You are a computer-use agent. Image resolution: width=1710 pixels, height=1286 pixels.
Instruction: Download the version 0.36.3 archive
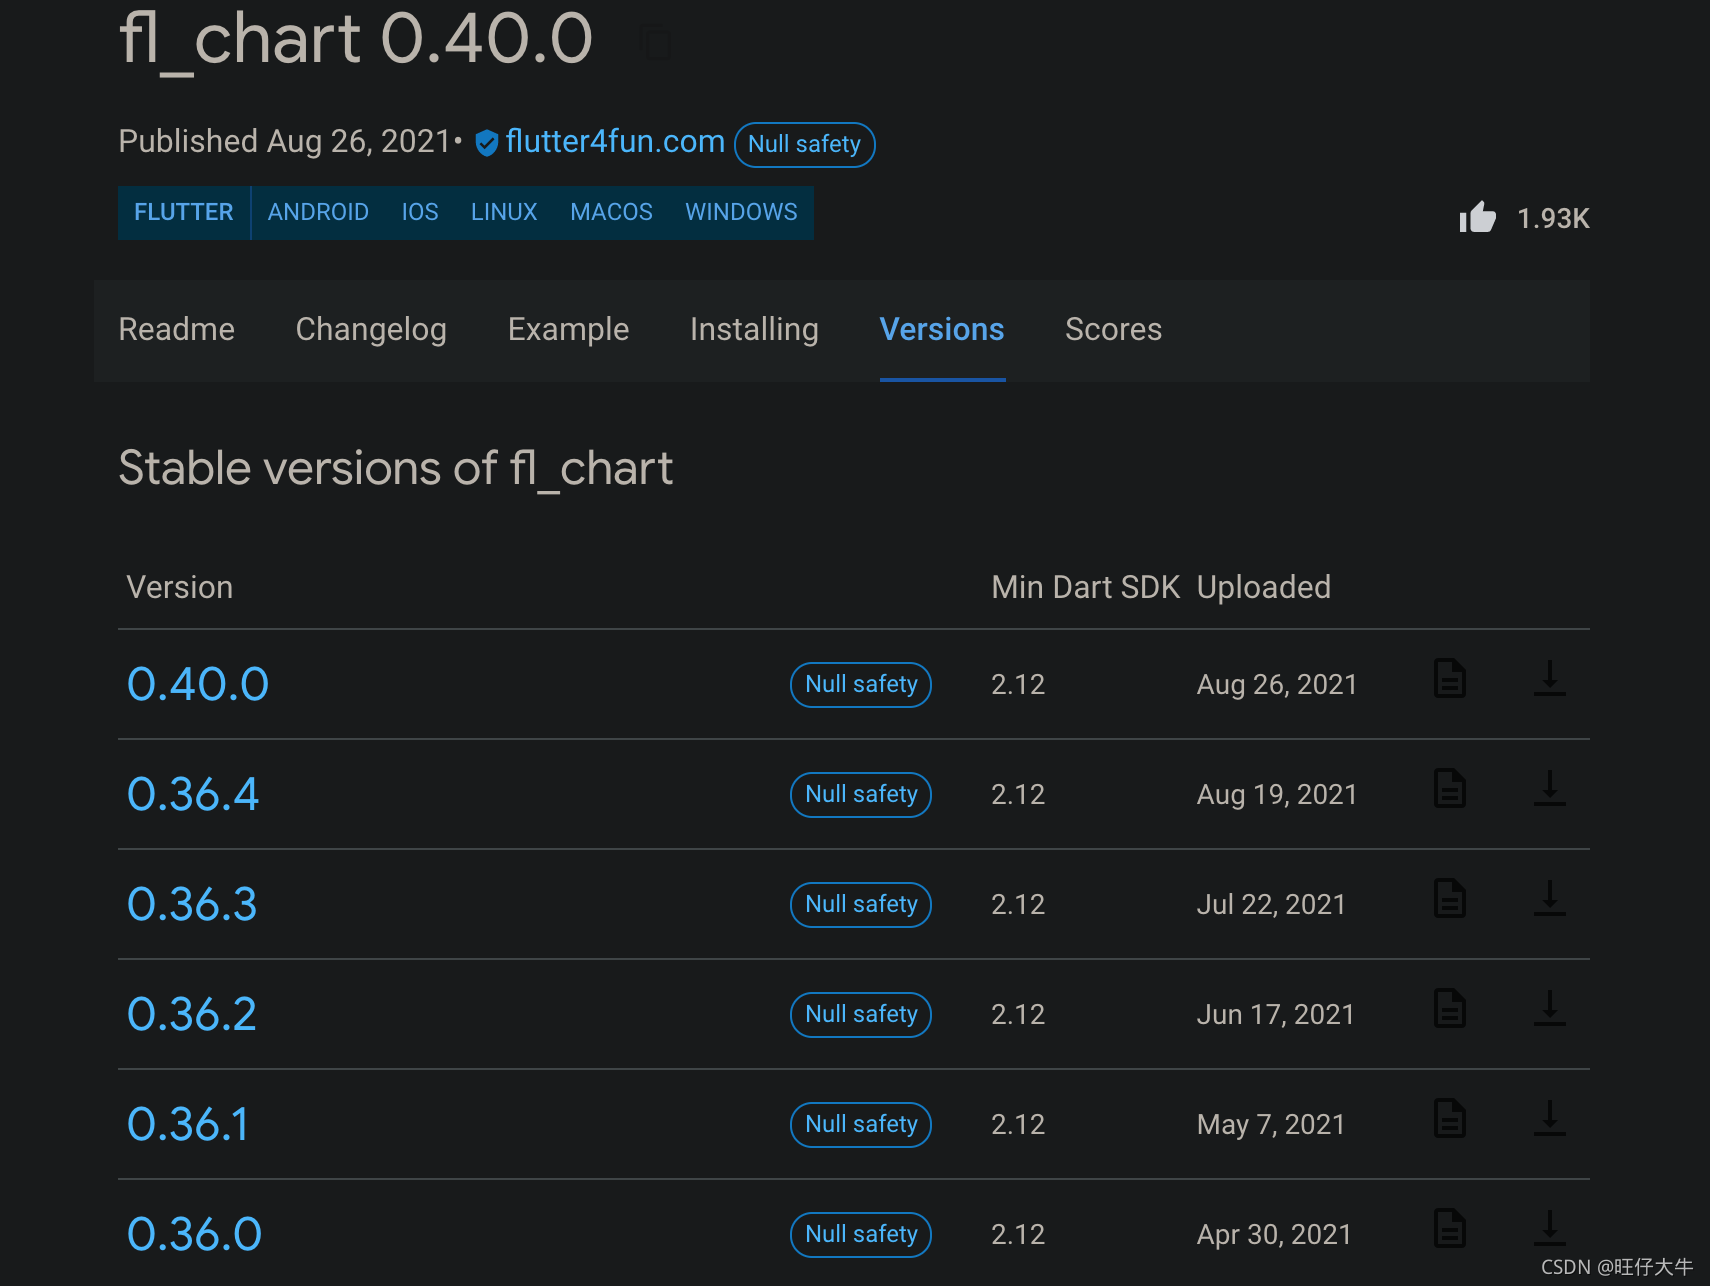1549,899
